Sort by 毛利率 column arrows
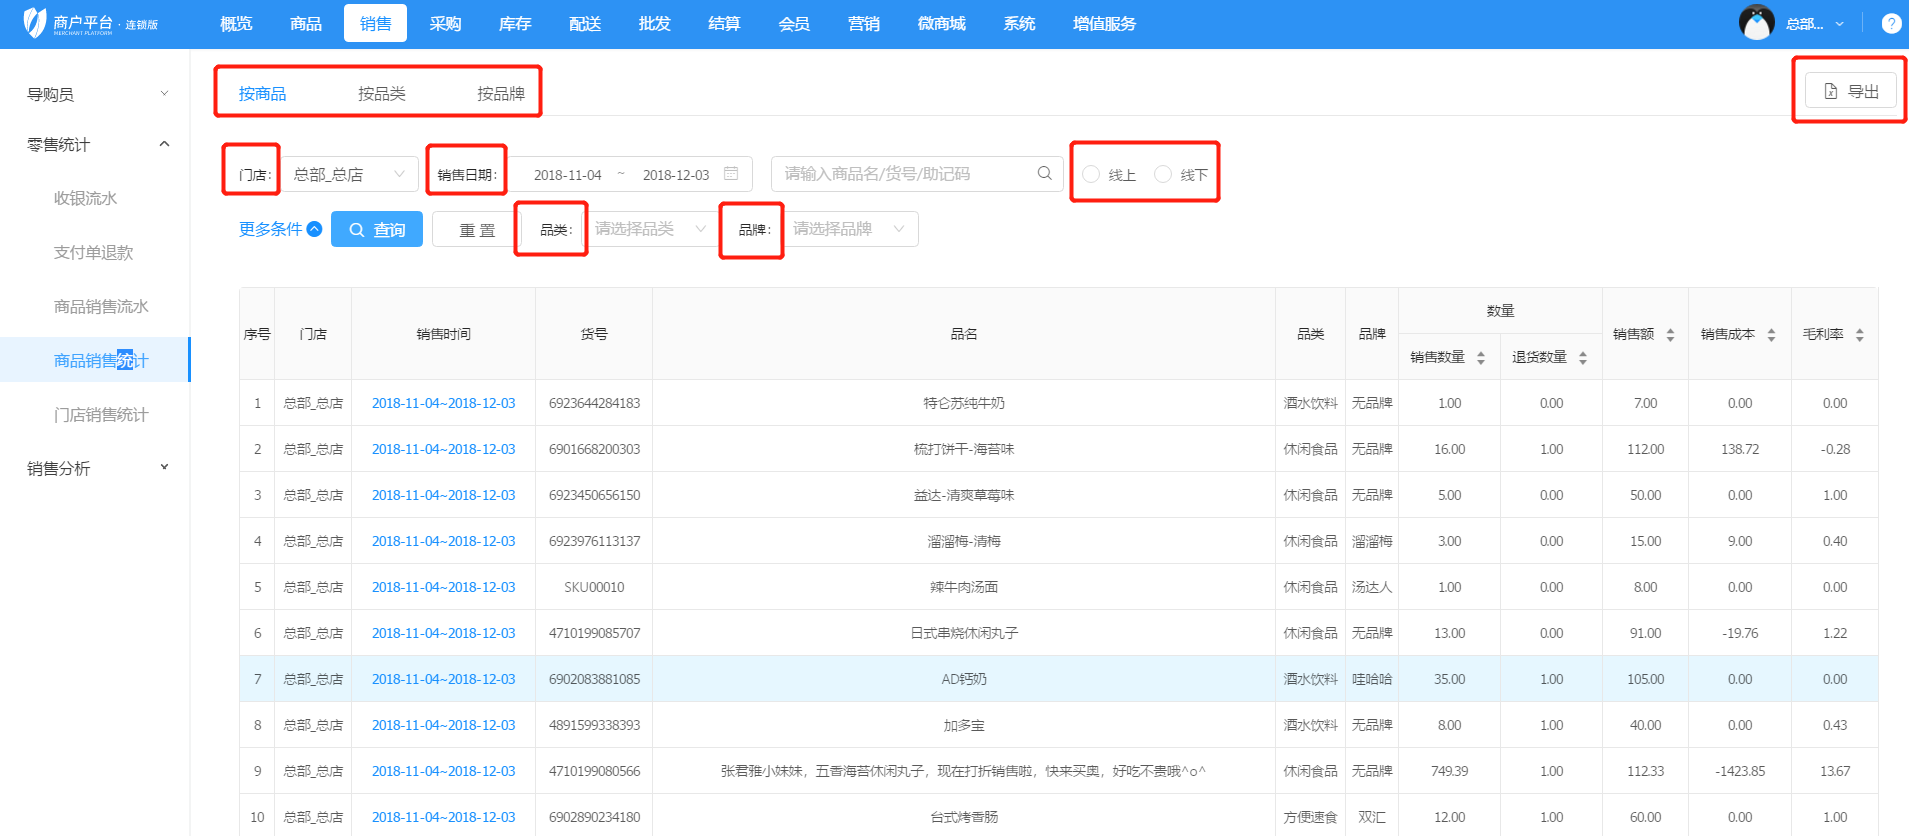This screenshot has width=1909, height=836. pyautogui.click(x=1859, y=335)
